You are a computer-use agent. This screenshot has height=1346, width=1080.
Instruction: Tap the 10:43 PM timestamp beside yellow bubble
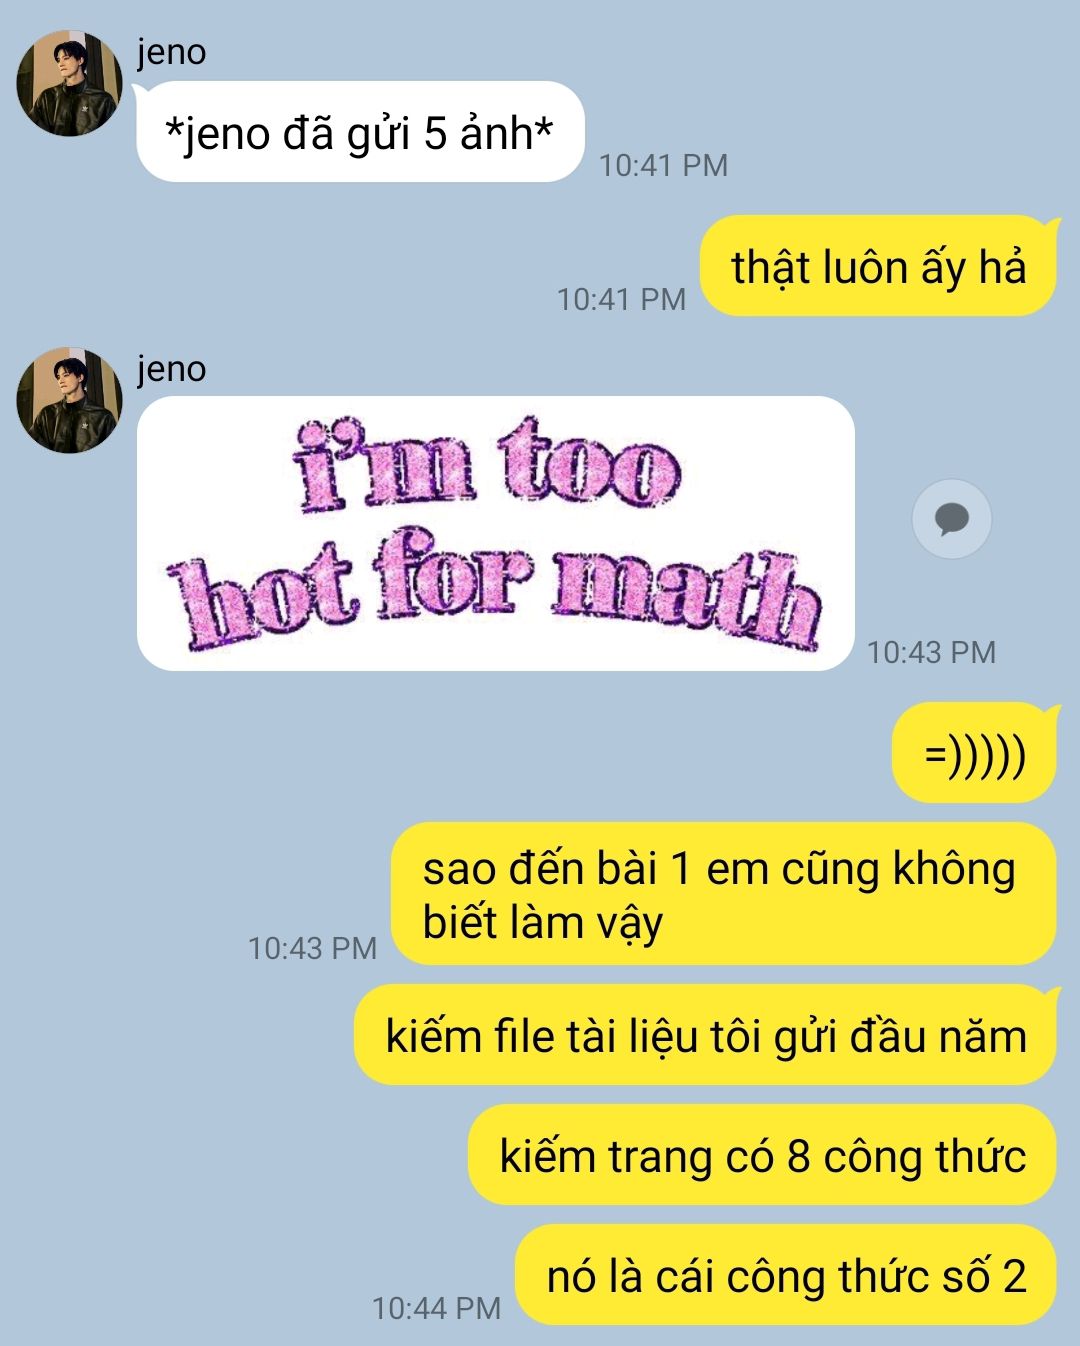coord(312,948)
